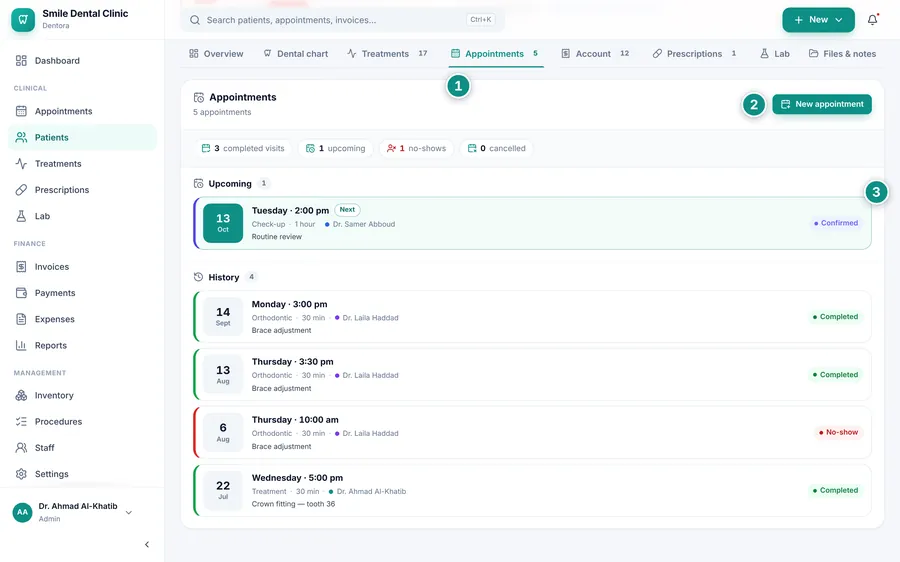The height and width of the screenshot is (562, 900).
Task: Click the Prescriptions pill icon in sidebar
Action: 21,189
